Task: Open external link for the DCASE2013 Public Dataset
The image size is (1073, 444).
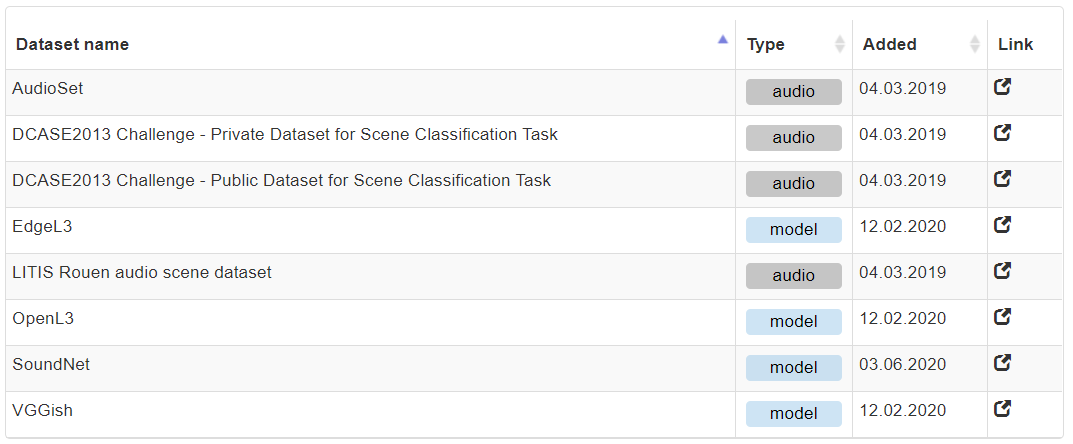Action: (1002, 179)
